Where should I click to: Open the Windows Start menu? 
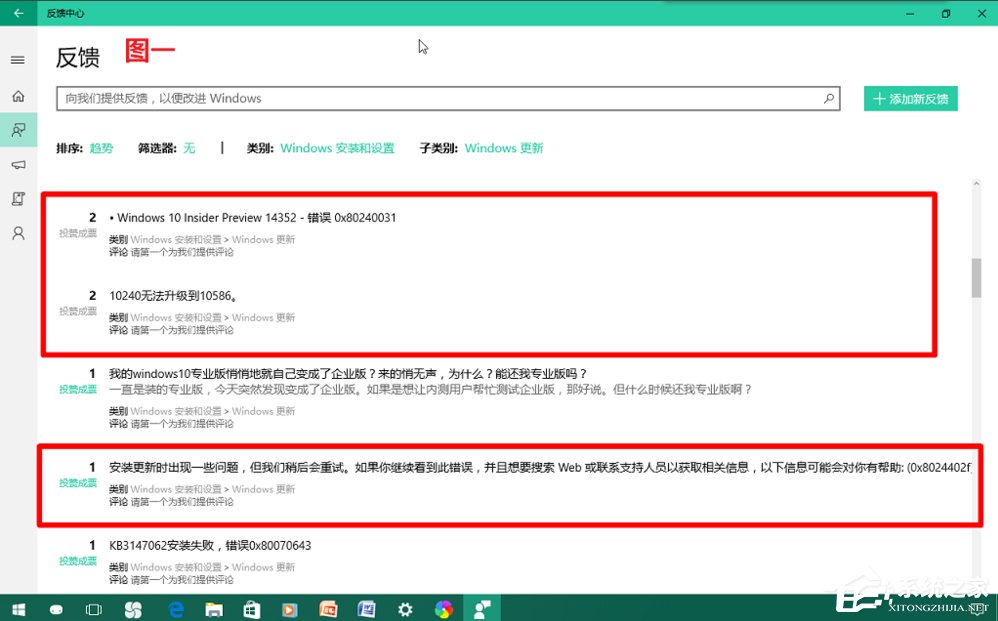pyautogui.click(x=20, y=608)
